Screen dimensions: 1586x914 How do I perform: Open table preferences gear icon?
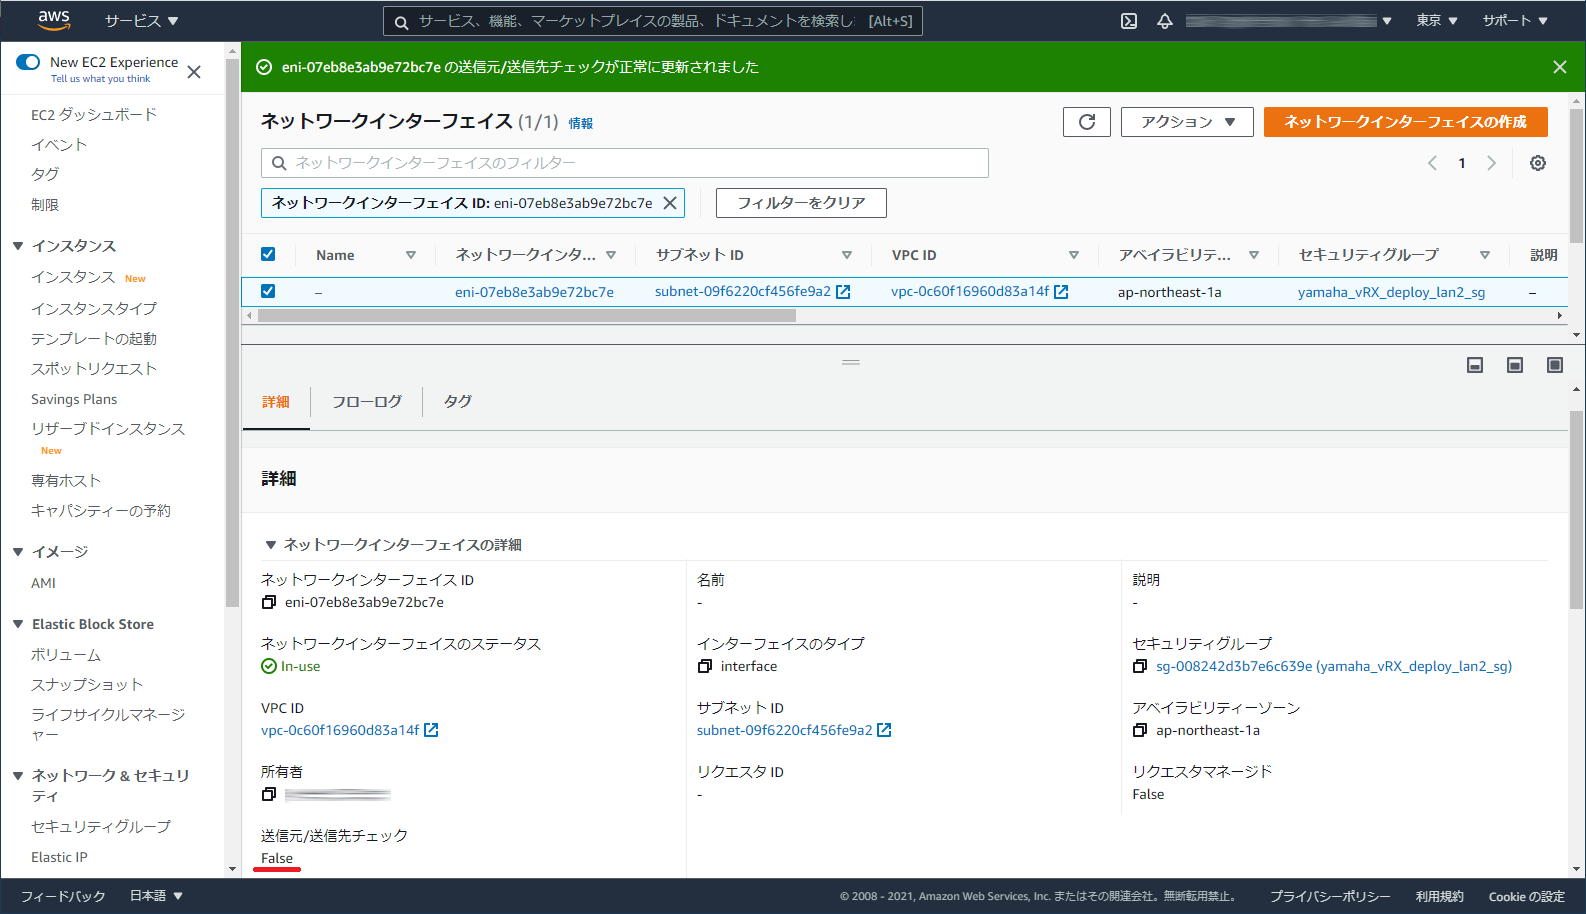tap(1538, 163)
